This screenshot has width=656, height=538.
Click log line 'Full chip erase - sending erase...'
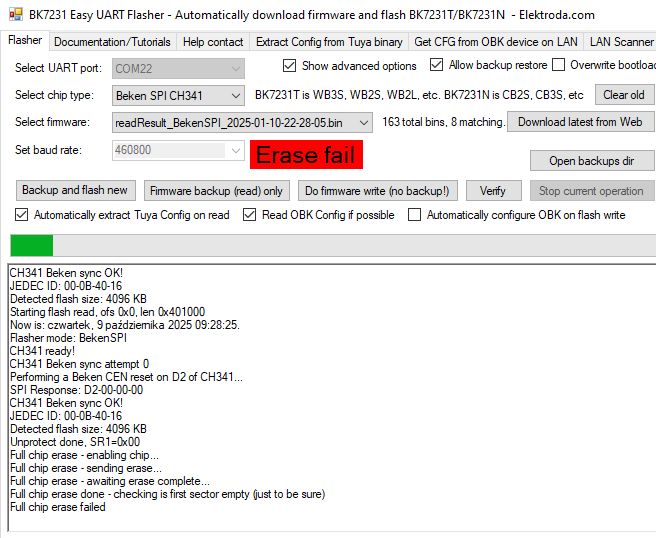[86, 468]
